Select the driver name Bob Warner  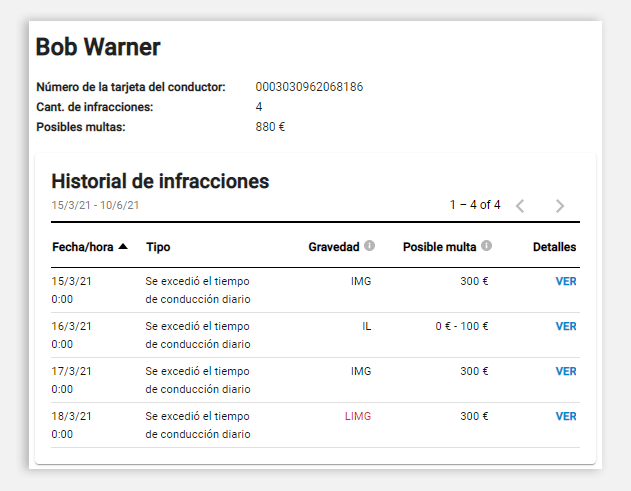tap(98, 47)
